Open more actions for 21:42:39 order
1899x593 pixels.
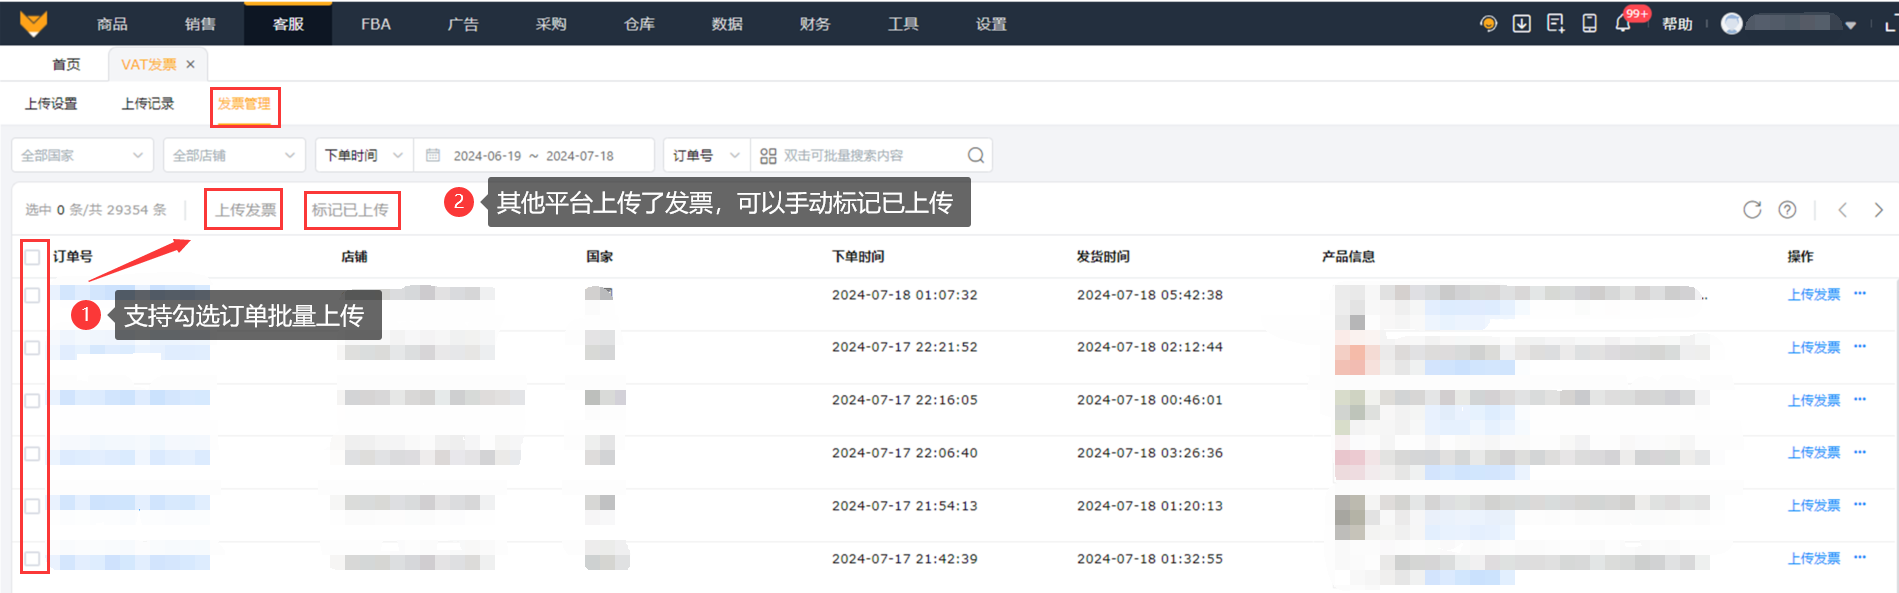pos(1860,558)
